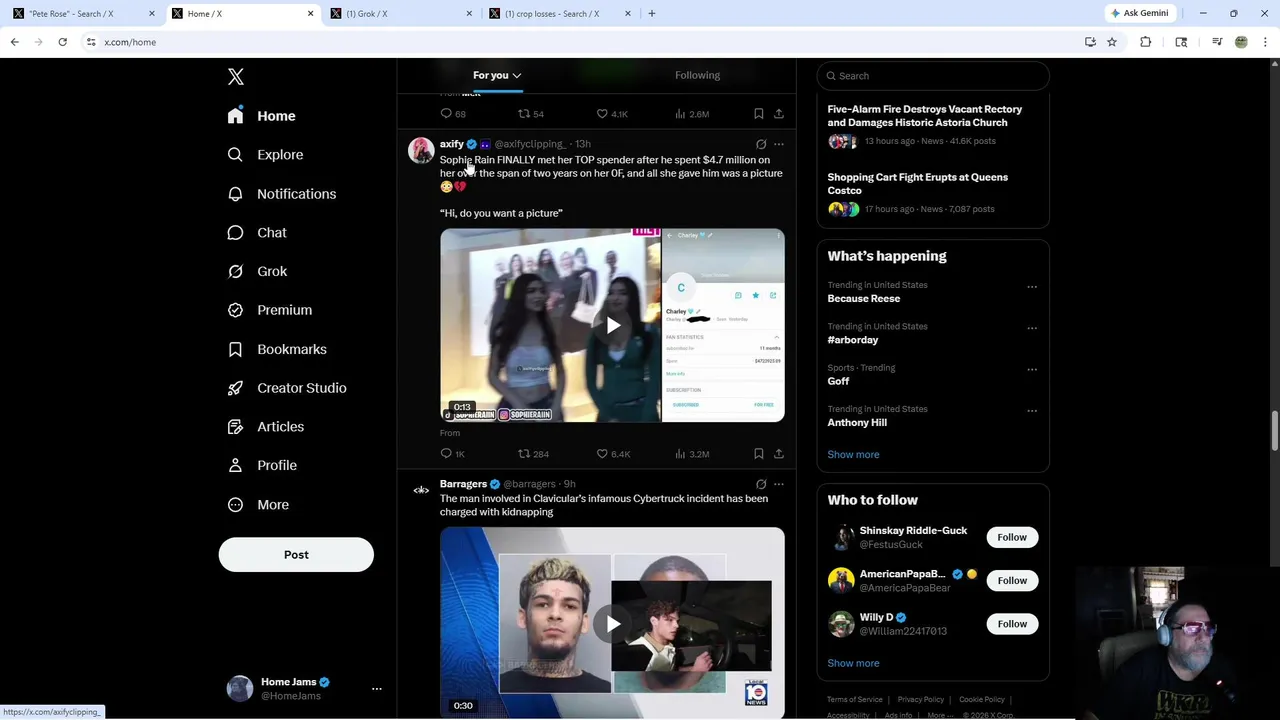This screenshot has width=1280, height=720.
Task: Click Ask Gemini button
Action: [x=1139, y=13]
